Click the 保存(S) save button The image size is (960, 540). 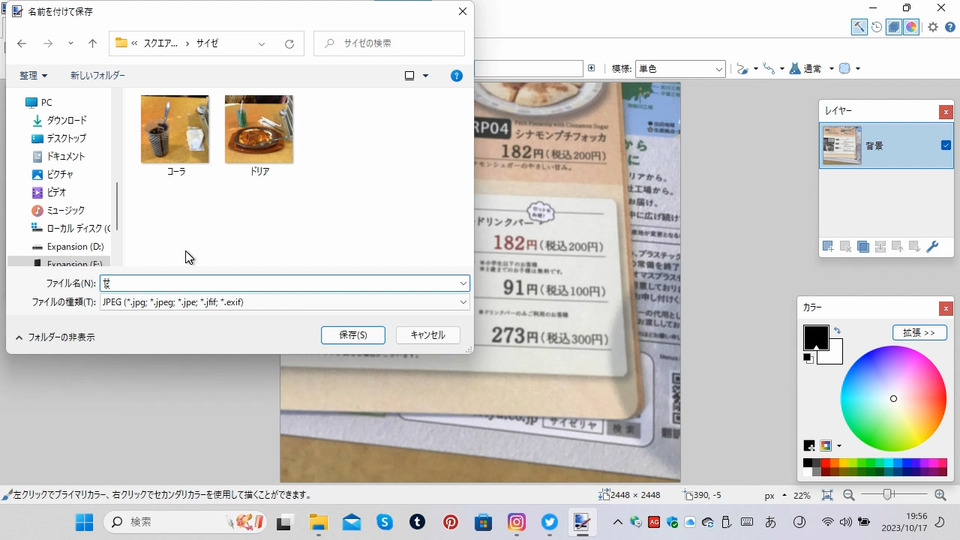coord(353,335)
